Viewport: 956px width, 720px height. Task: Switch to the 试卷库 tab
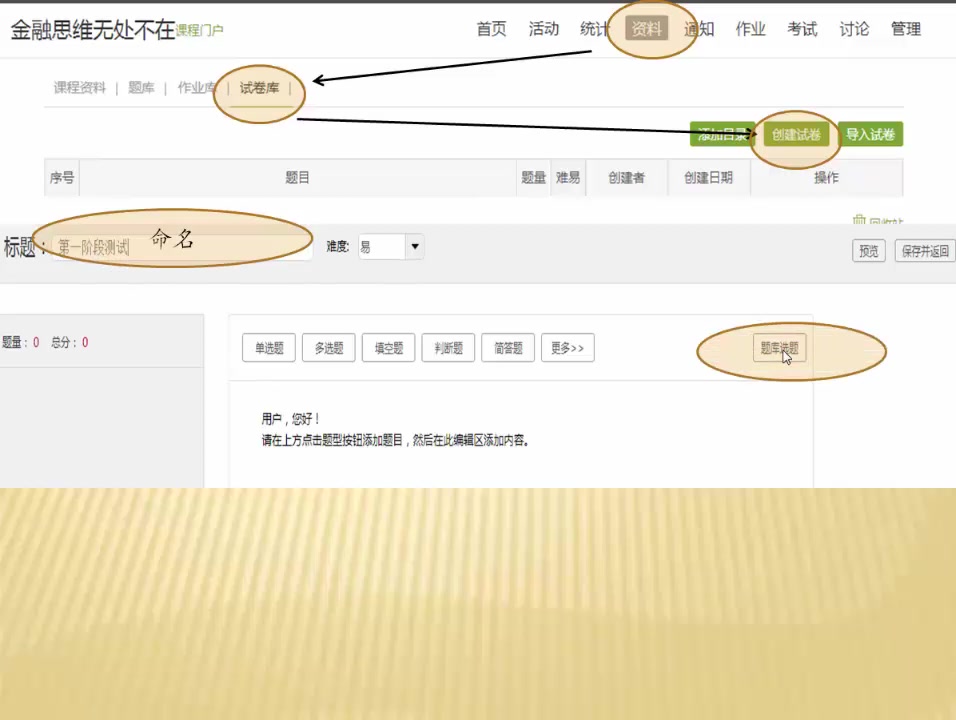coord(258,88)
